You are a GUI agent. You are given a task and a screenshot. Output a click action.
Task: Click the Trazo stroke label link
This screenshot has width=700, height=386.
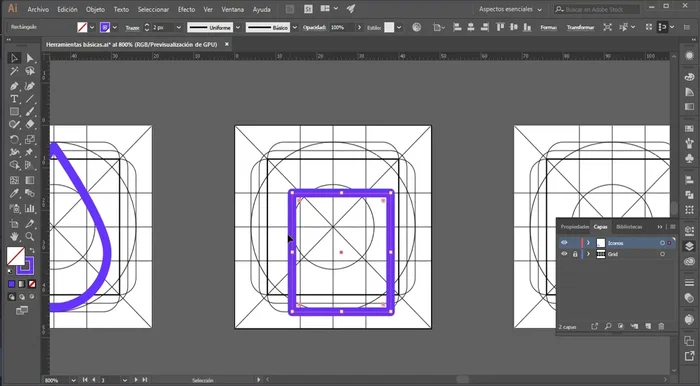132,28
